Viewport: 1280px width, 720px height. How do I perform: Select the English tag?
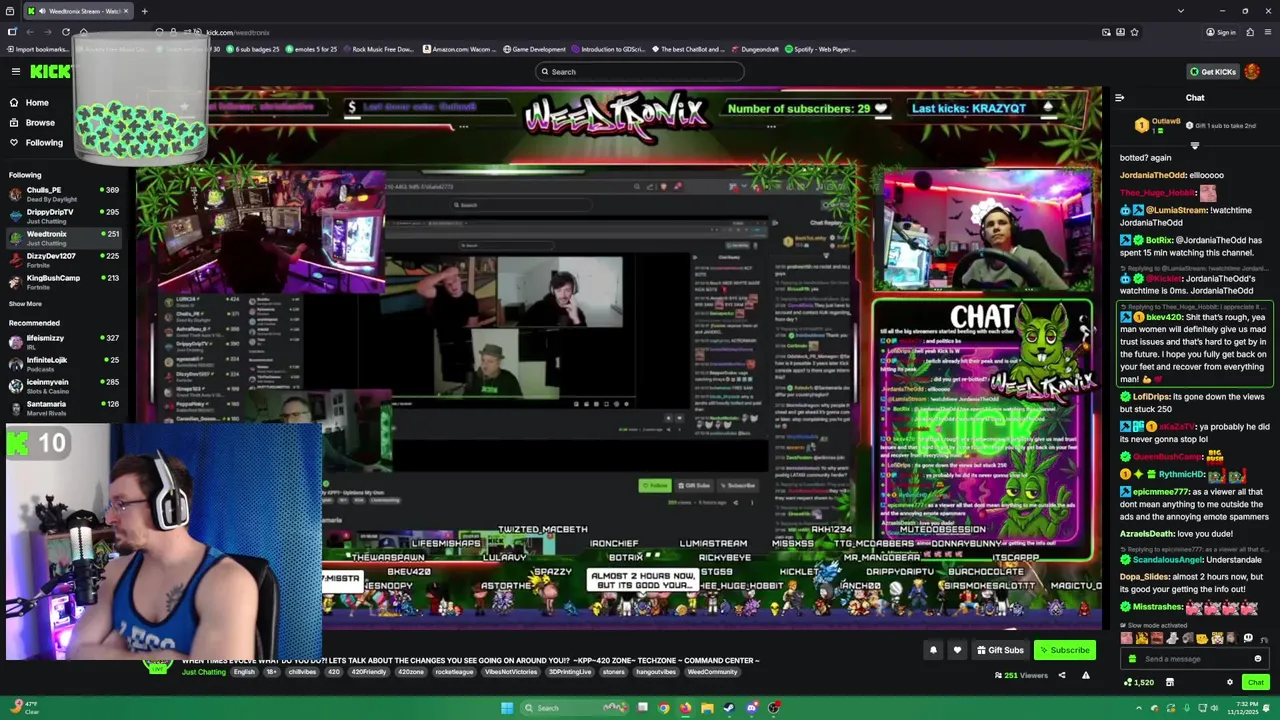click(244, 672)
